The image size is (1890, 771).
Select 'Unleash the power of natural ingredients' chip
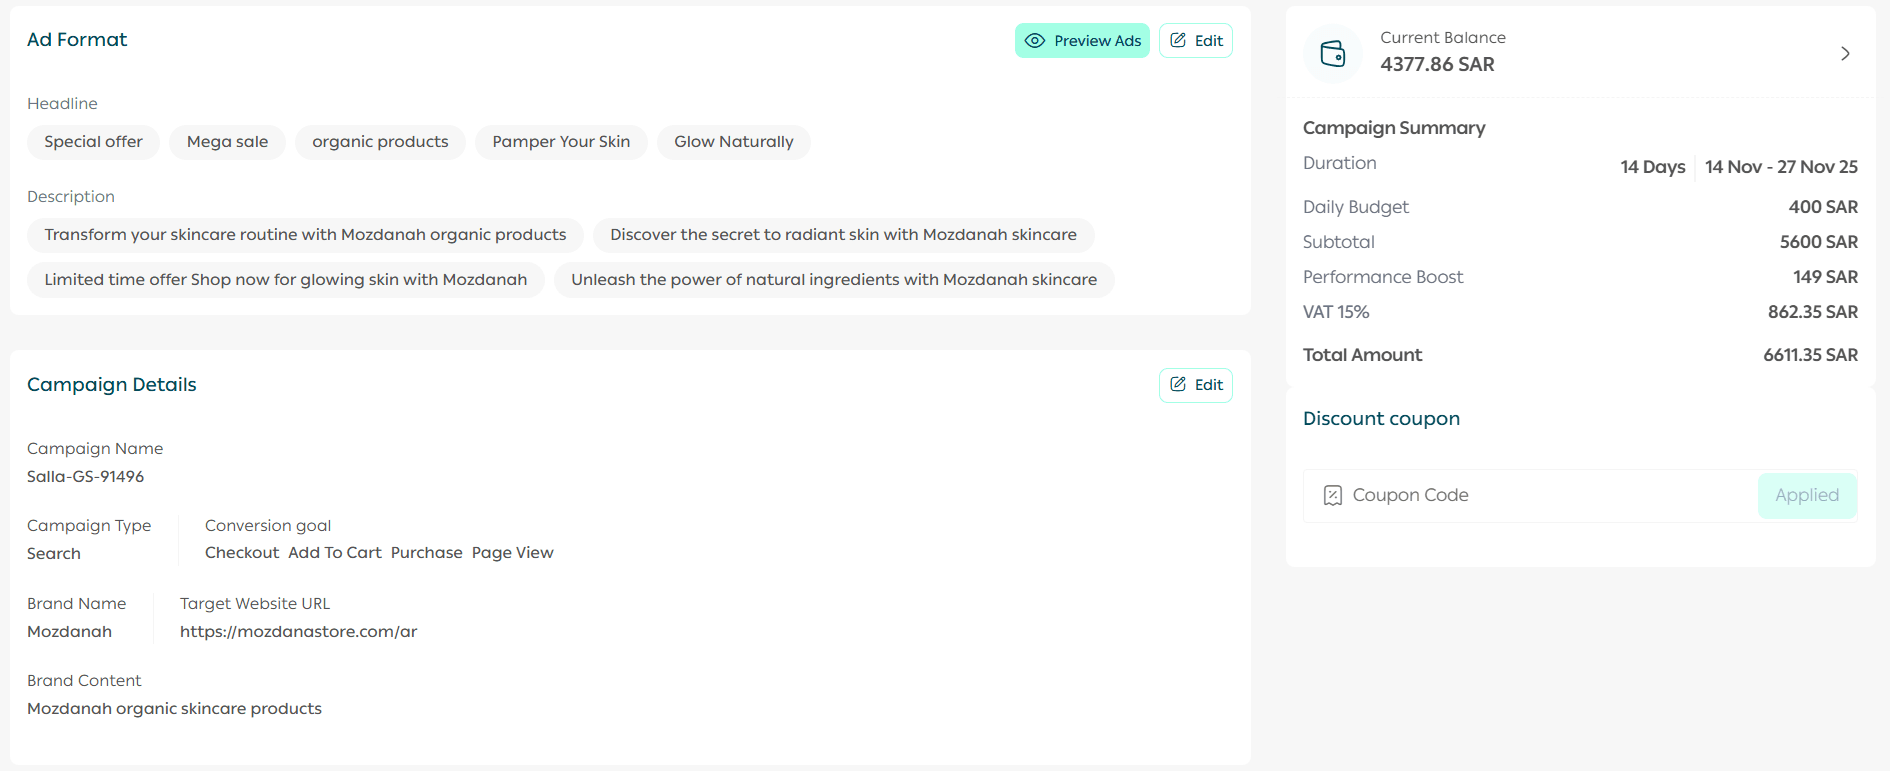pyautogui.click(x=833, y=280)
